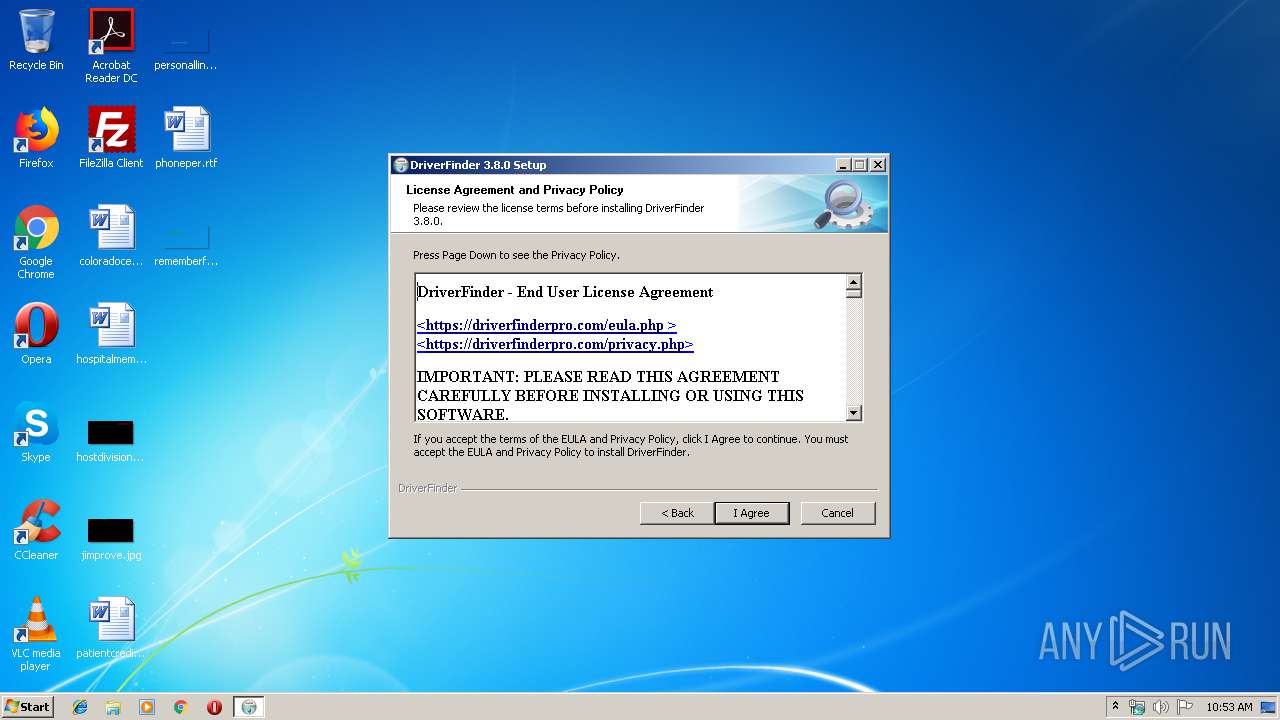Viewport: 1280px width, 720px height.
Task: Select the personallin desktop file
Action: pos(186,46)
